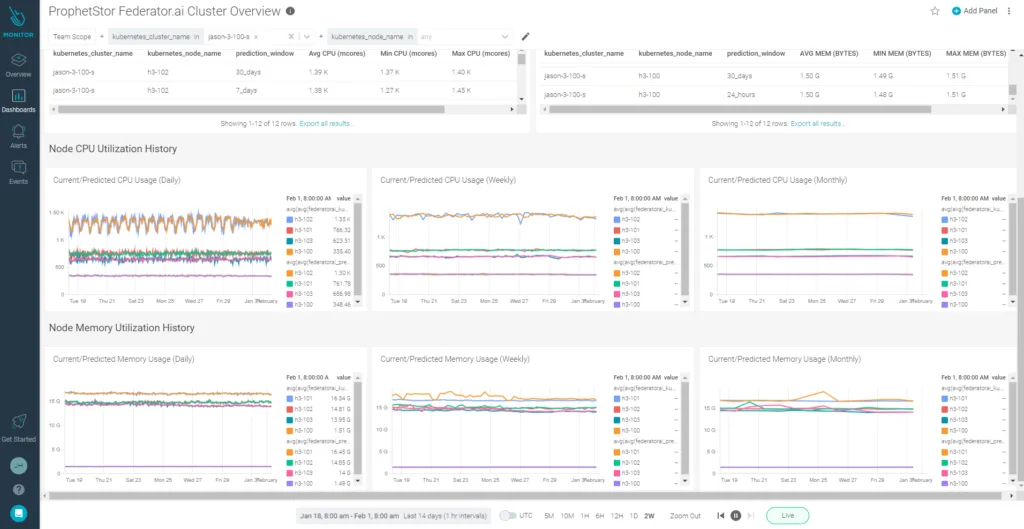Expand the kubernetes_cluster_name value dropdown
The image size is (1024, 529).
pos(306,36)
